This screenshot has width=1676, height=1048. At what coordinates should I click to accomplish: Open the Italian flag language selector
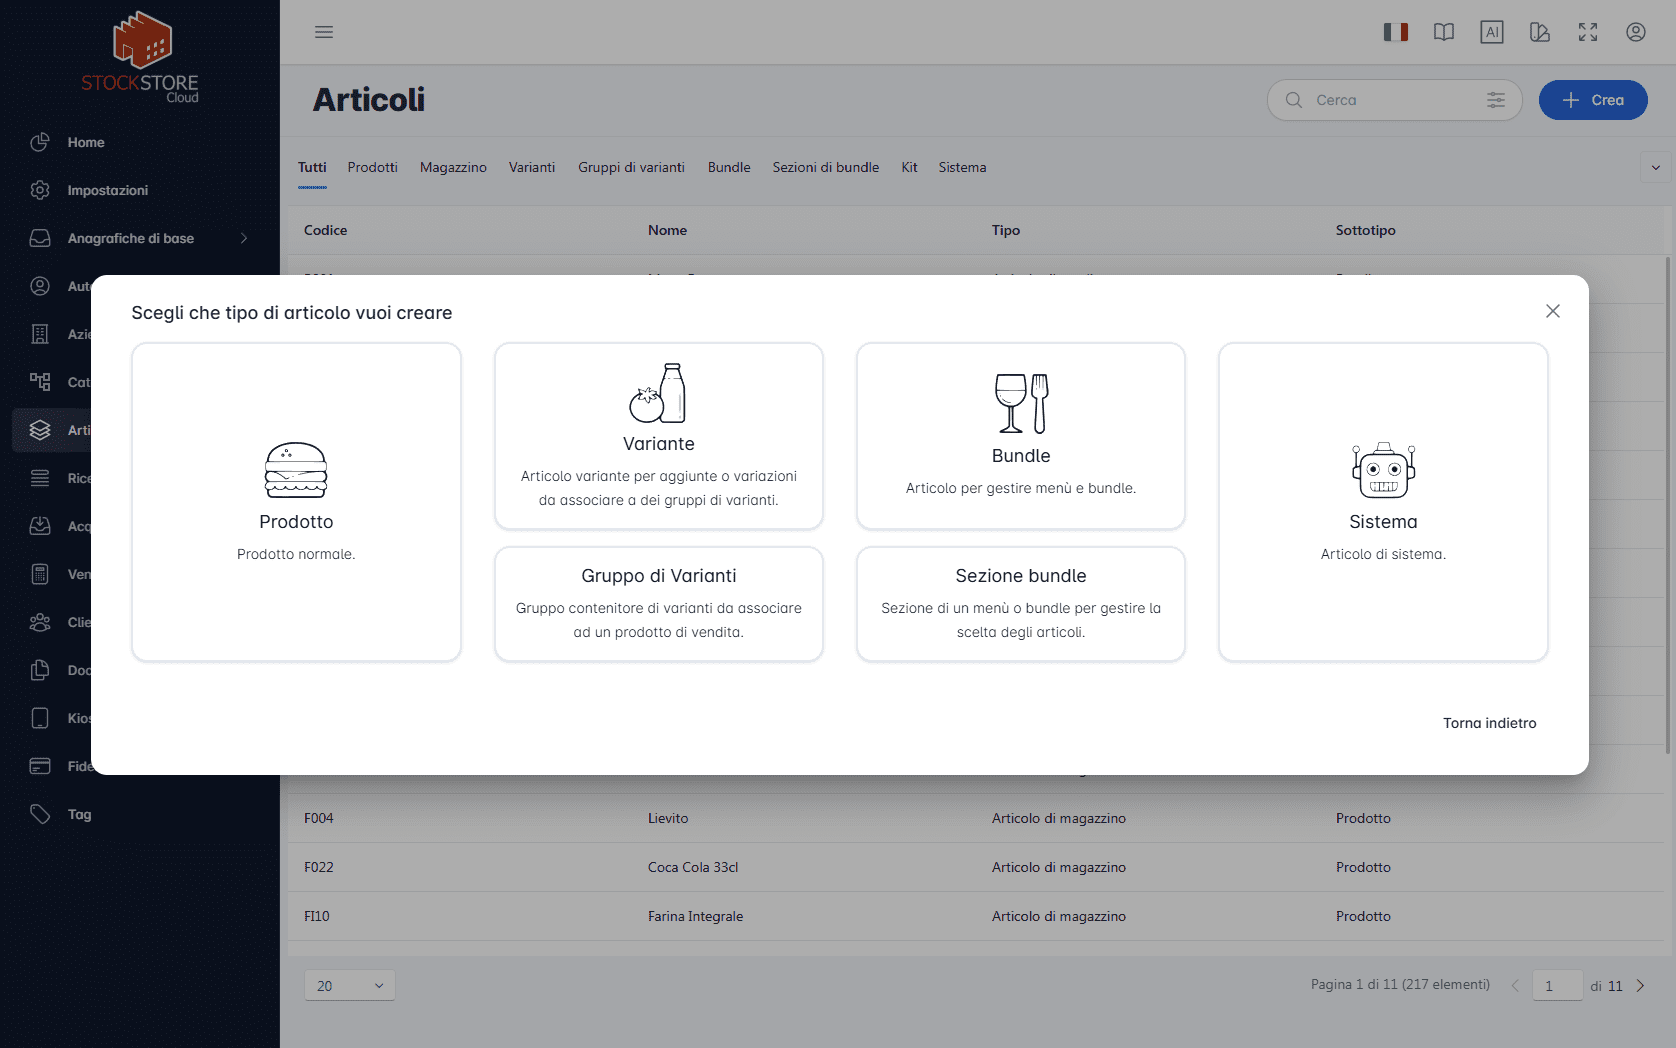tap(1395, 32)
